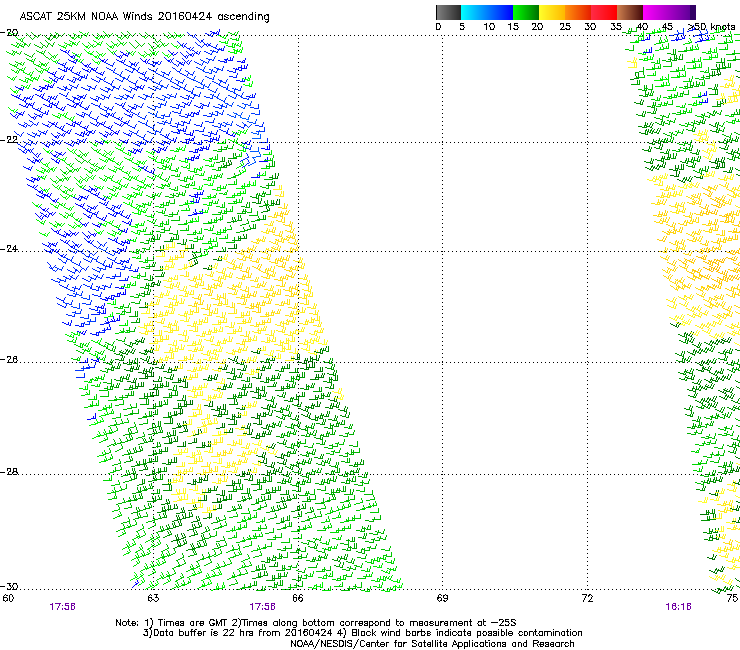Image resolution: width=740 pixels, height=650 pixels.
Task: Click the '-22' latitude axis label
Action: tap(9, 139)
